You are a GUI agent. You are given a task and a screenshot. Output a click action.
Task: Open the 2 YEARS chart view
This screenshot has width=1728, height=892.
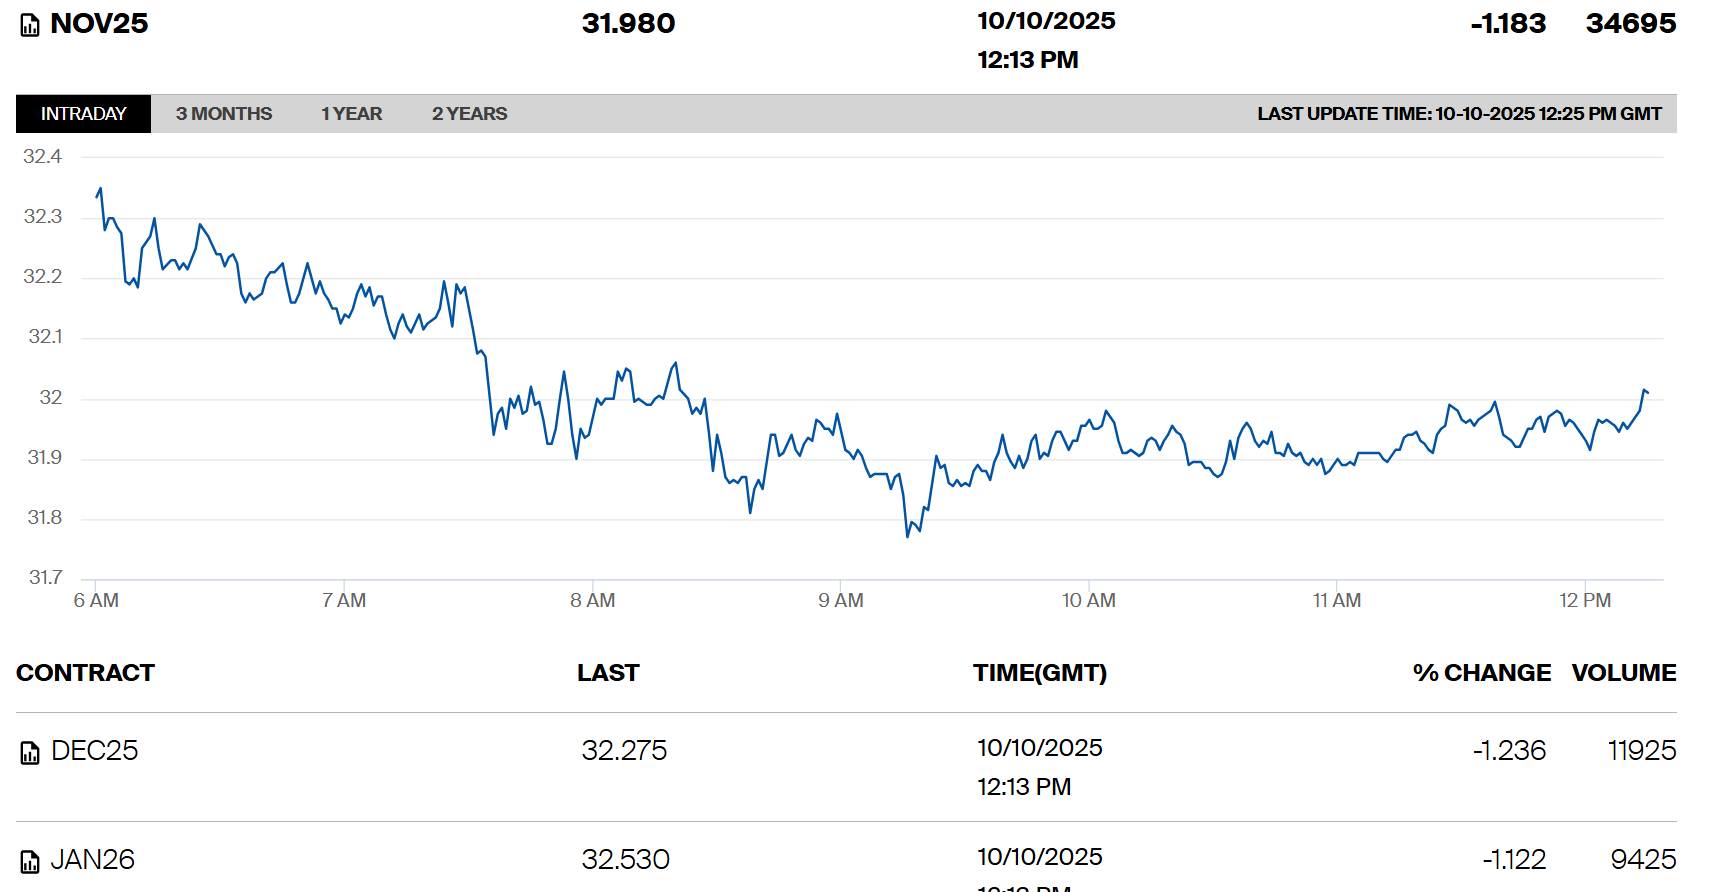tap(469, 114)
